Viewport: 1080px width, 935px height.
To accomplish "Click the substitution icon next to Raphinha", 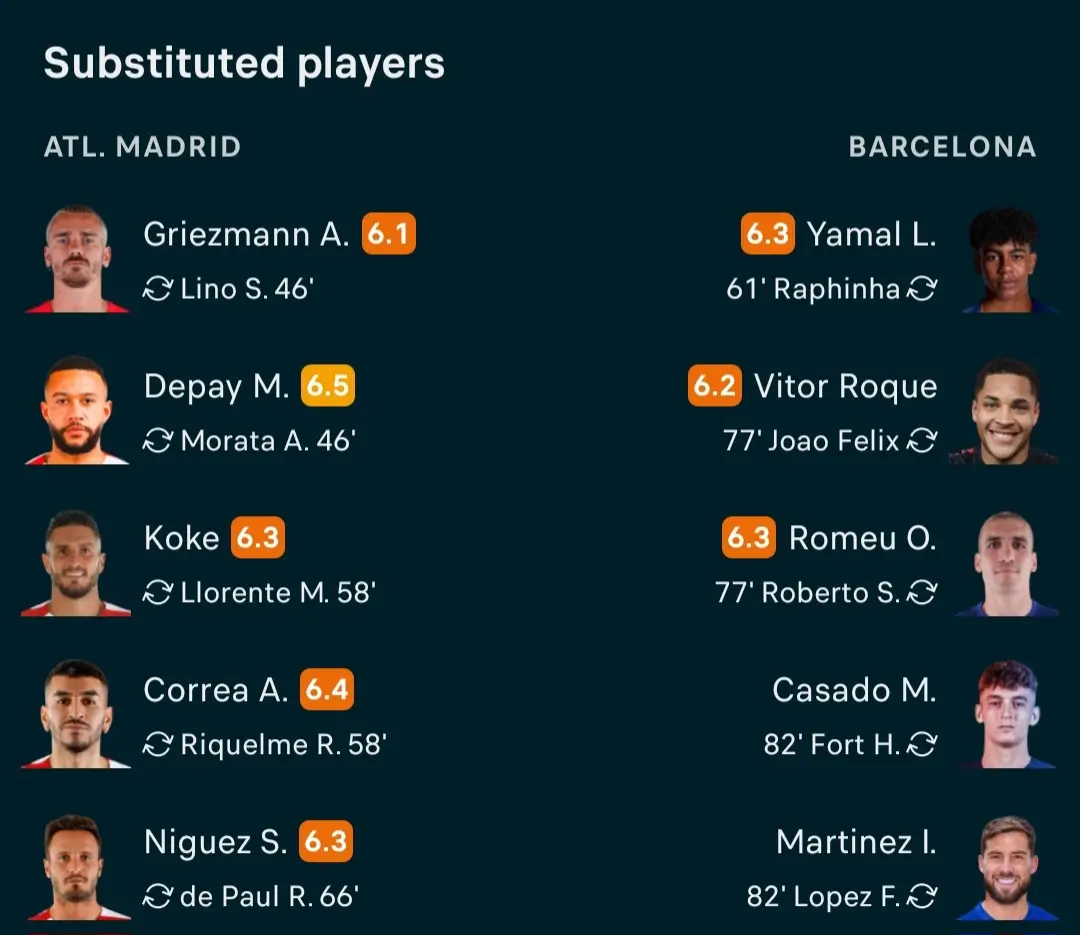I will [x=922, y=289].
